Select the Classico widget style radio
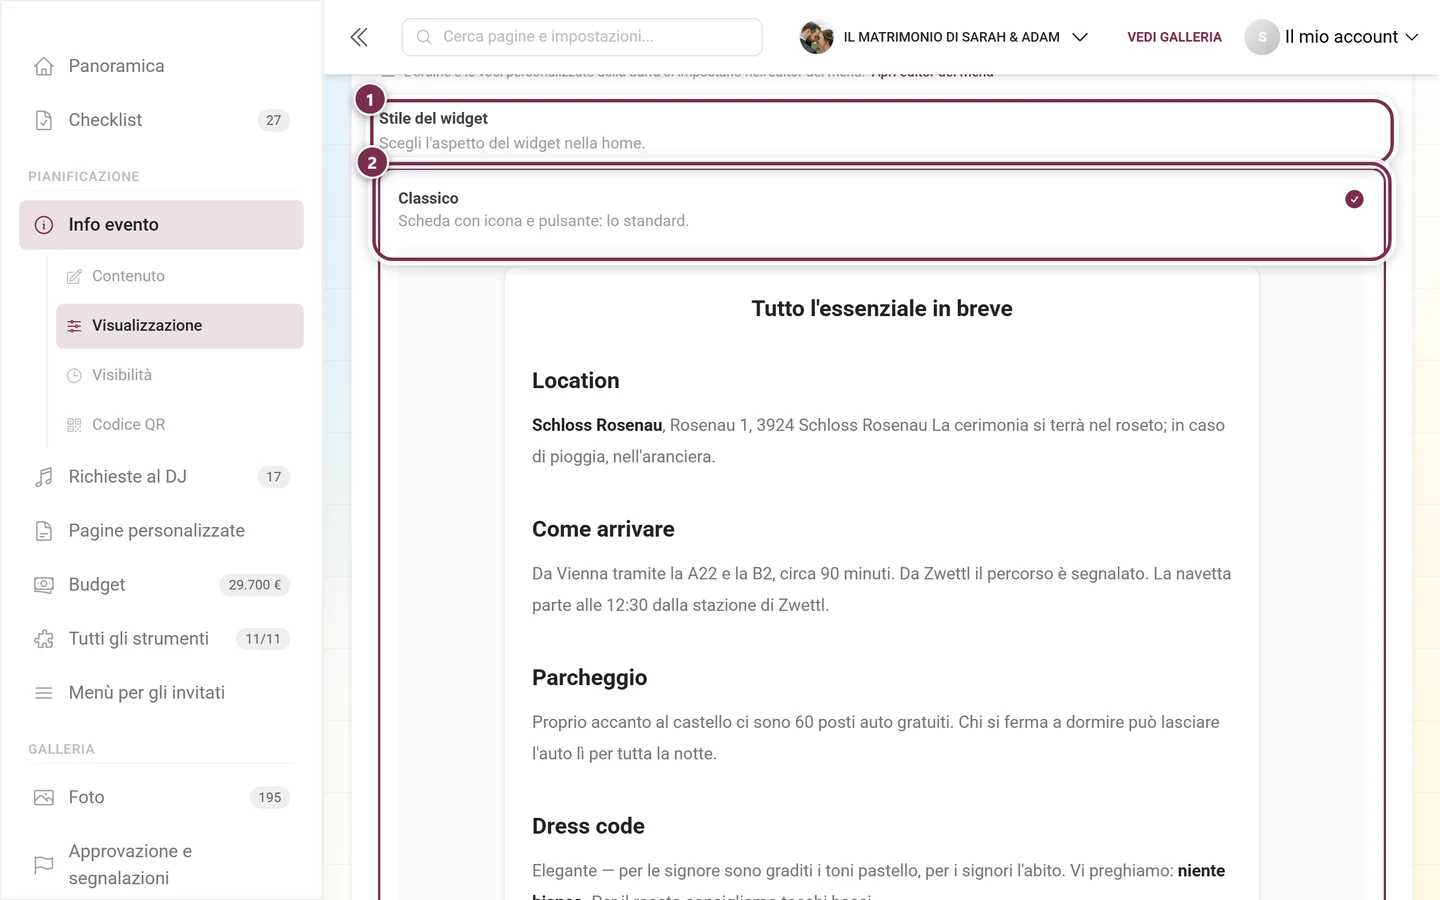Viewport: 1440px width, 900px height. click(x=1354, y=199)
